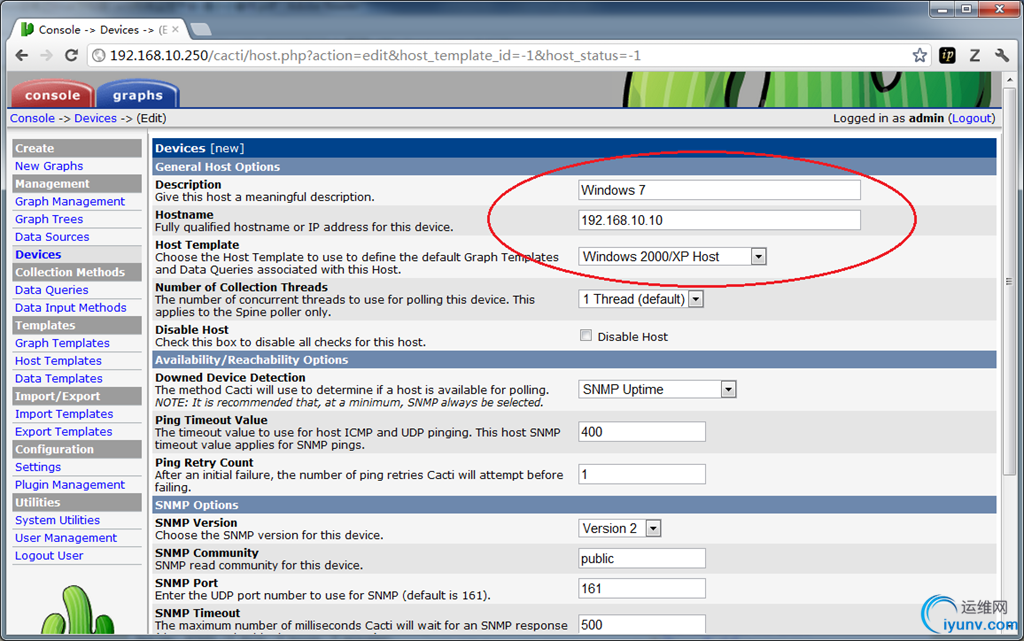Switch to the graphs tab
Image resolution: width=1024 pixels, height=641 pixels.
click(137, 95)
